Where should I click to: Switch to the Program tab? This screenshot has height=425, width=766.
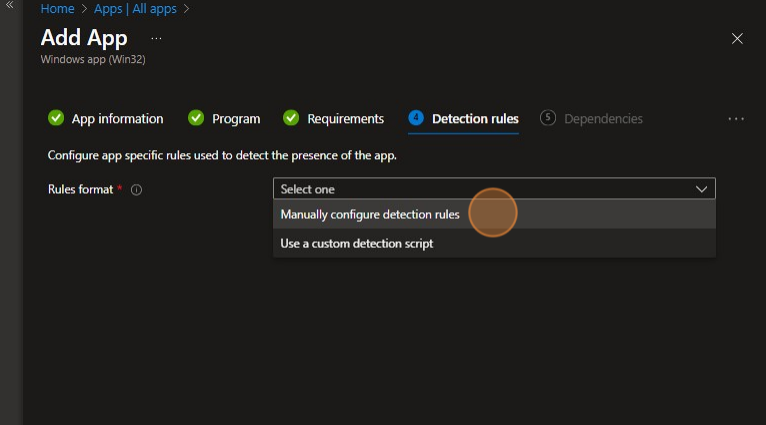[x=236, y=119]
